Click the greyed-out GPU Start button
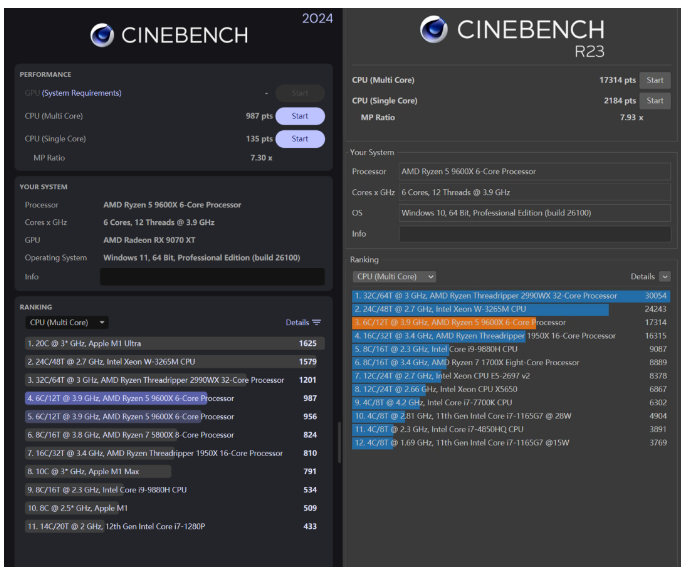Viewport: 685px width, 575px height. click(x=299, y=93)
